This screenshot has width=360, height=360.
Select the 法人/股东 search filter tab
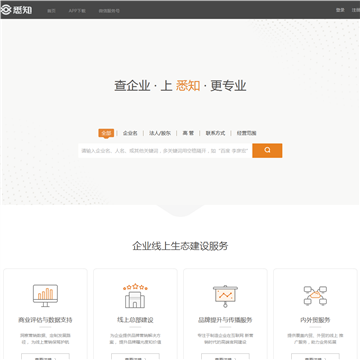click(x=160, y=133)
